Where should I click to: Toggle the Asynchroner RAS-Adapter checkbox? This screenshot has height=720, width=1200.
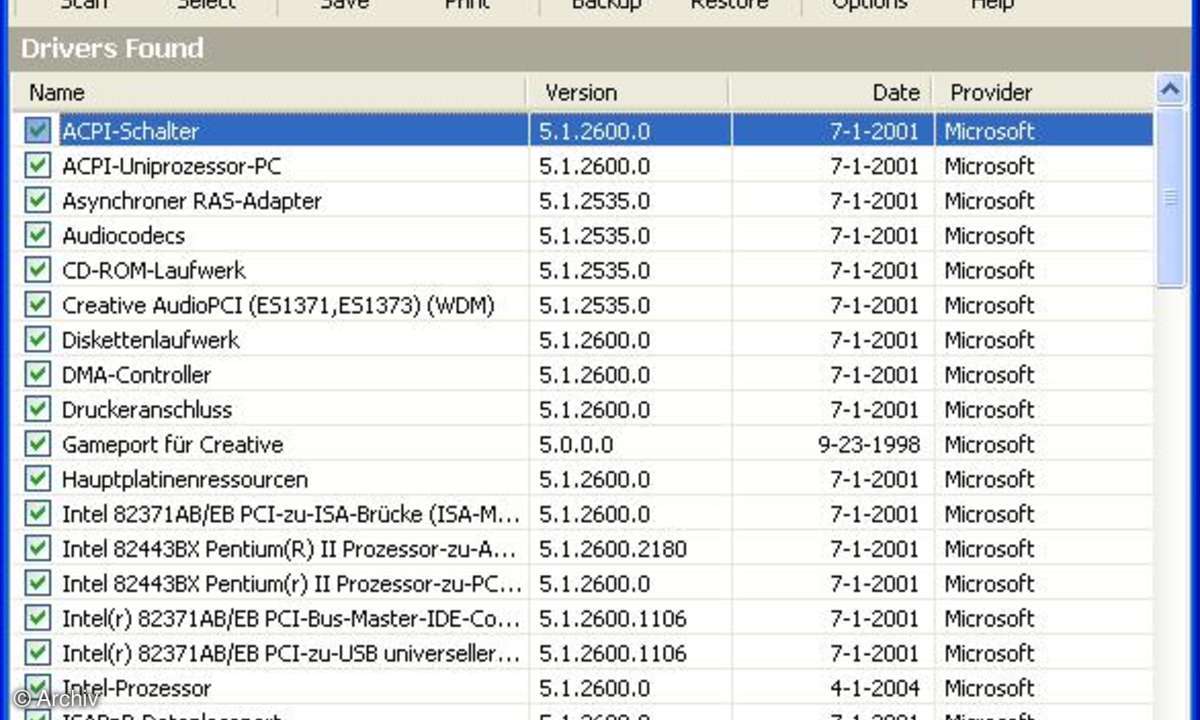(x=38, y=201)
